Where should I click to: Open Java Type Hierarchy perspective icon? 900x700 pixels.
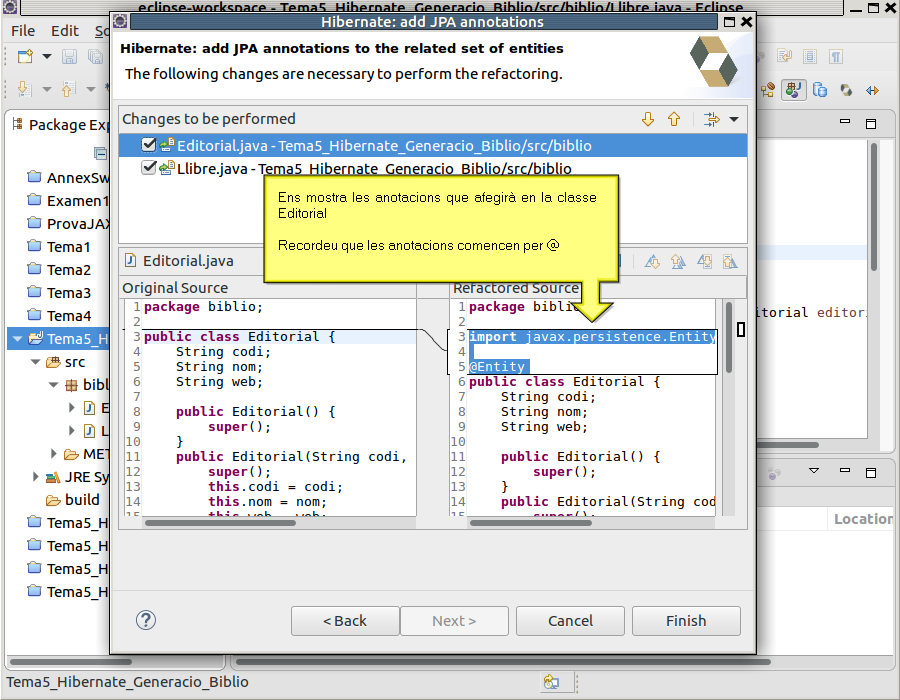click(x=767, y=90)
